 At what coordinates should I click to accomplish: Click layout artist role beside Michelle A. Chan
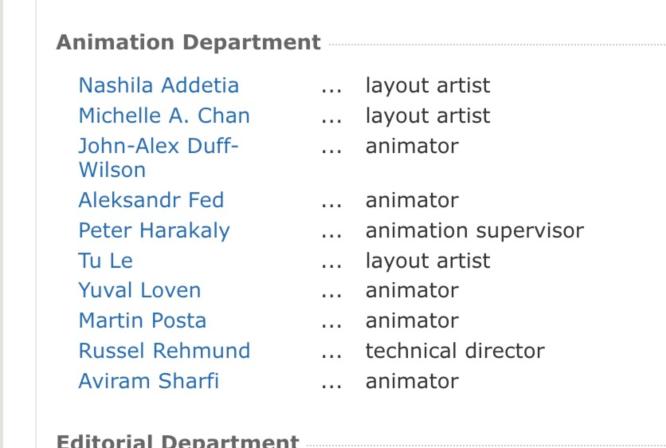pyautogui.click(x=428, y=116)
